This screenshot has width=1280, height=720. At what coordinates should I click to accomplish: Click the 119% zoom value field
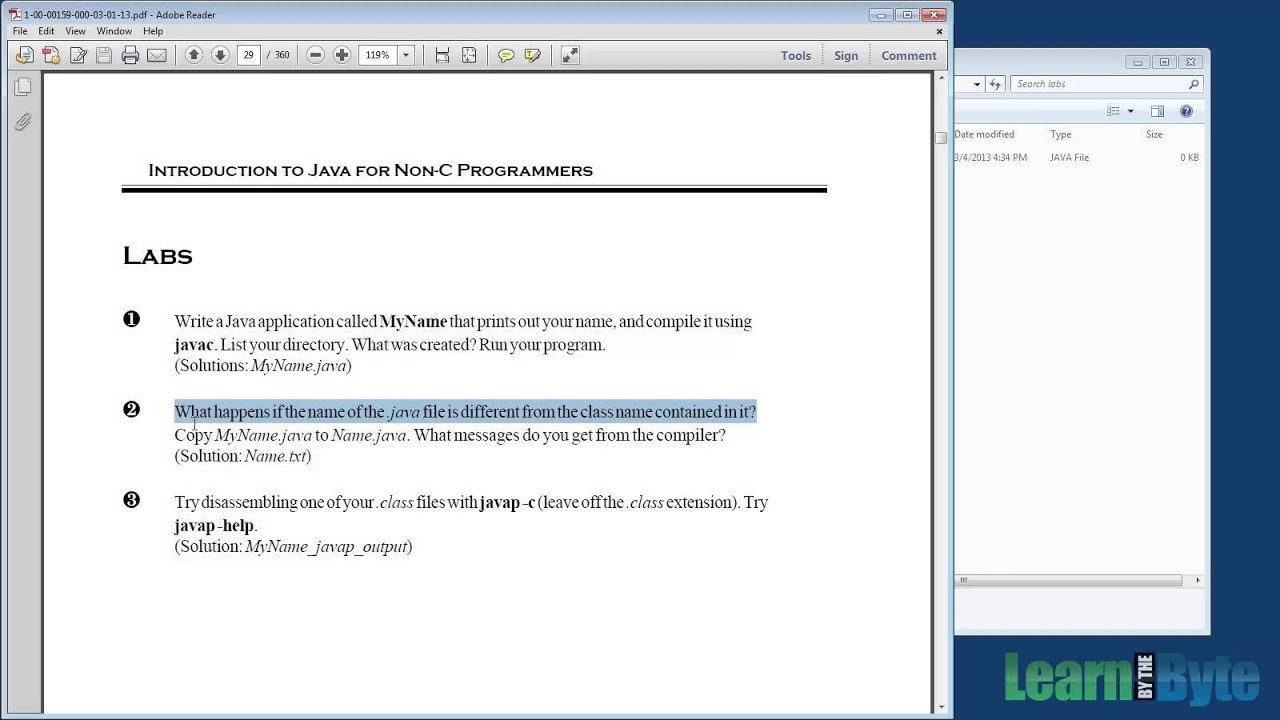(378, 55)
